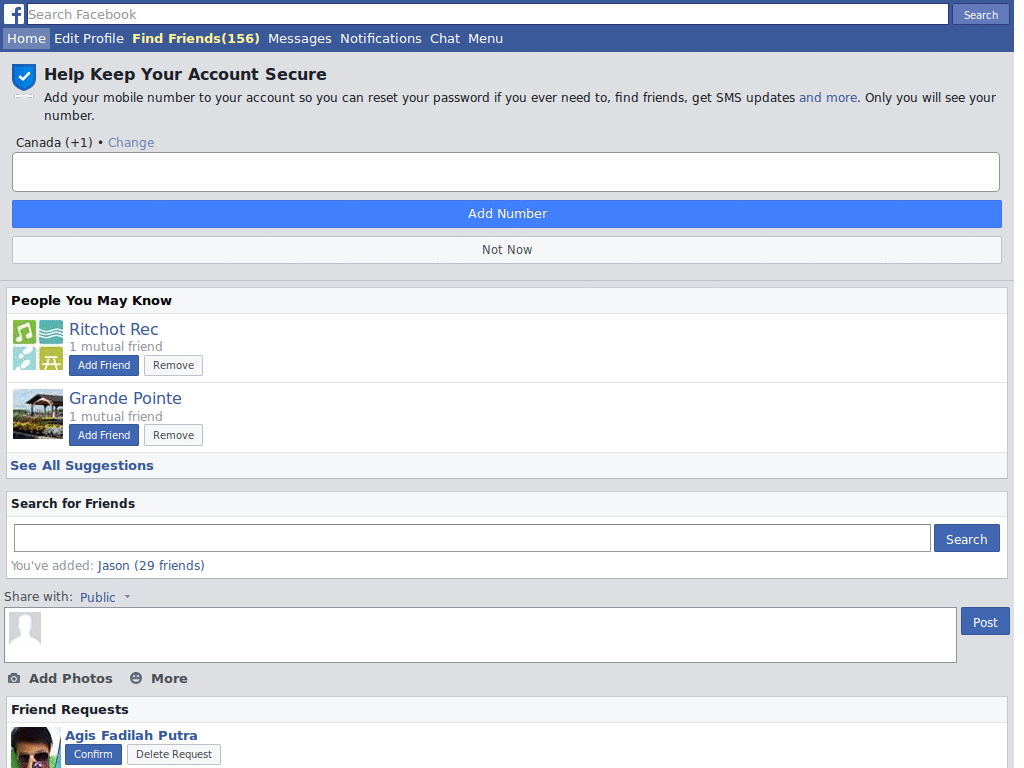Focus the Search Facebook field
1024x768 pixels.
[487, 14]
